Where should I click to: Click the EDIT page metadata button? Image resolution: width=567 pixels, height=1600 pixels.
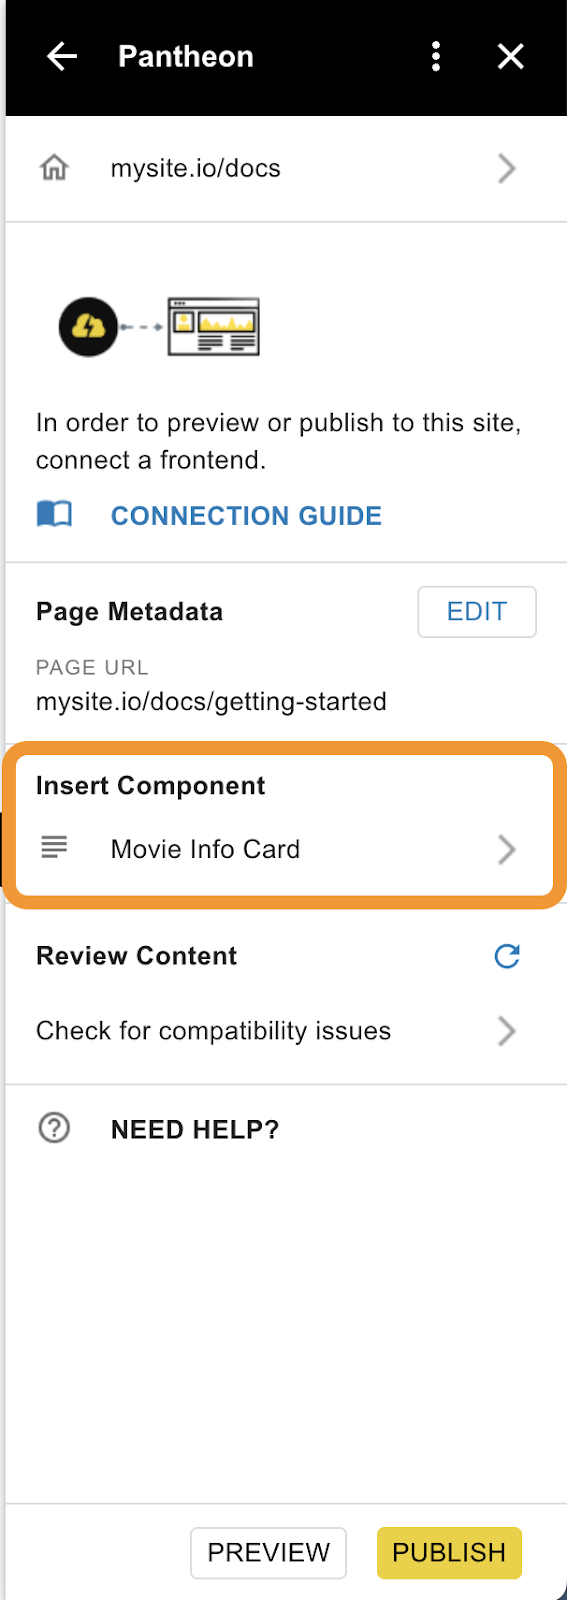[x=477, y=612]
